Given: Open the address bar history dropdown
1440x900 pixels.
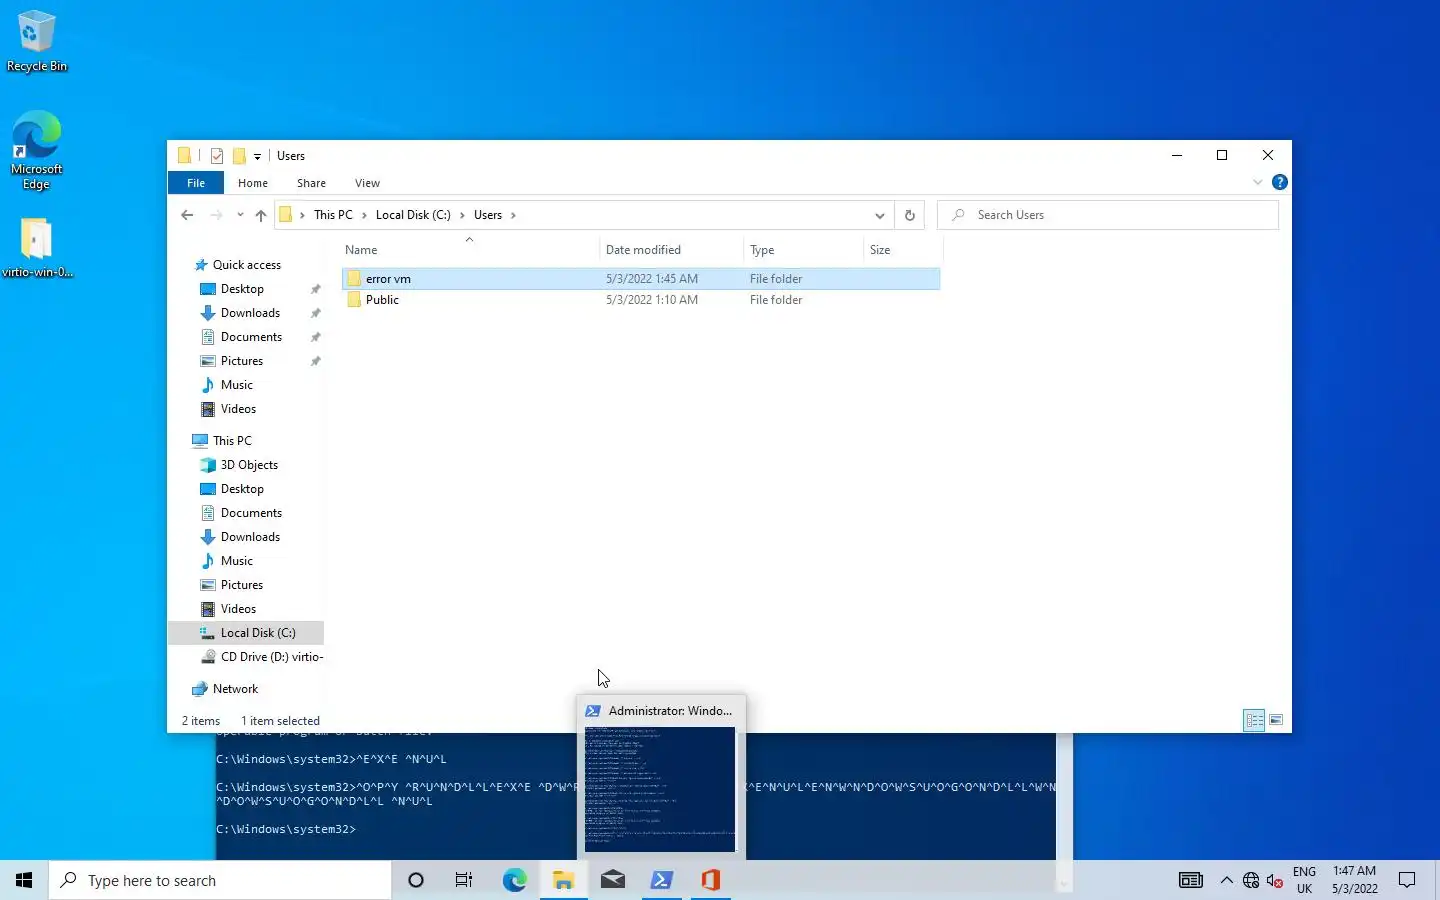Looking at the screenshot, I should coord(879,215).
